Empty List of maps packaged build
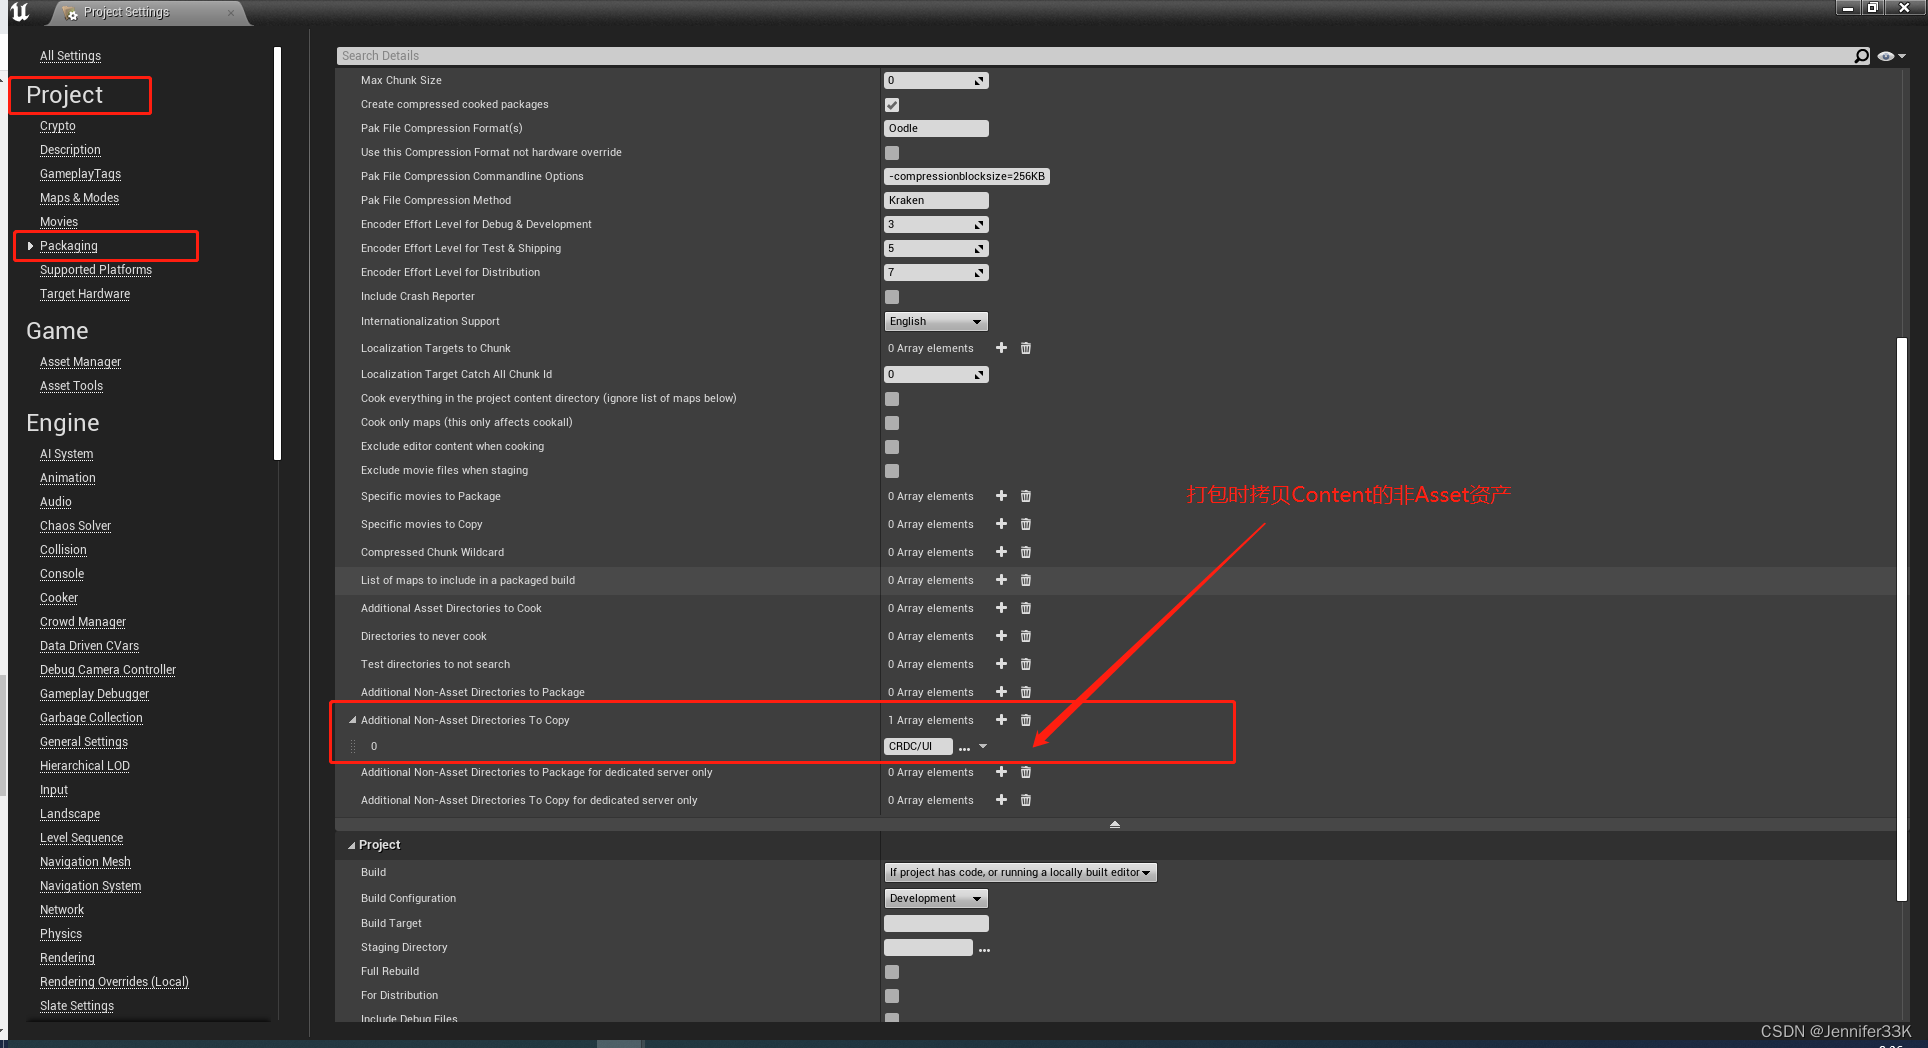Viewport: 1928px width, 1048px height. tap(1025, 580)
